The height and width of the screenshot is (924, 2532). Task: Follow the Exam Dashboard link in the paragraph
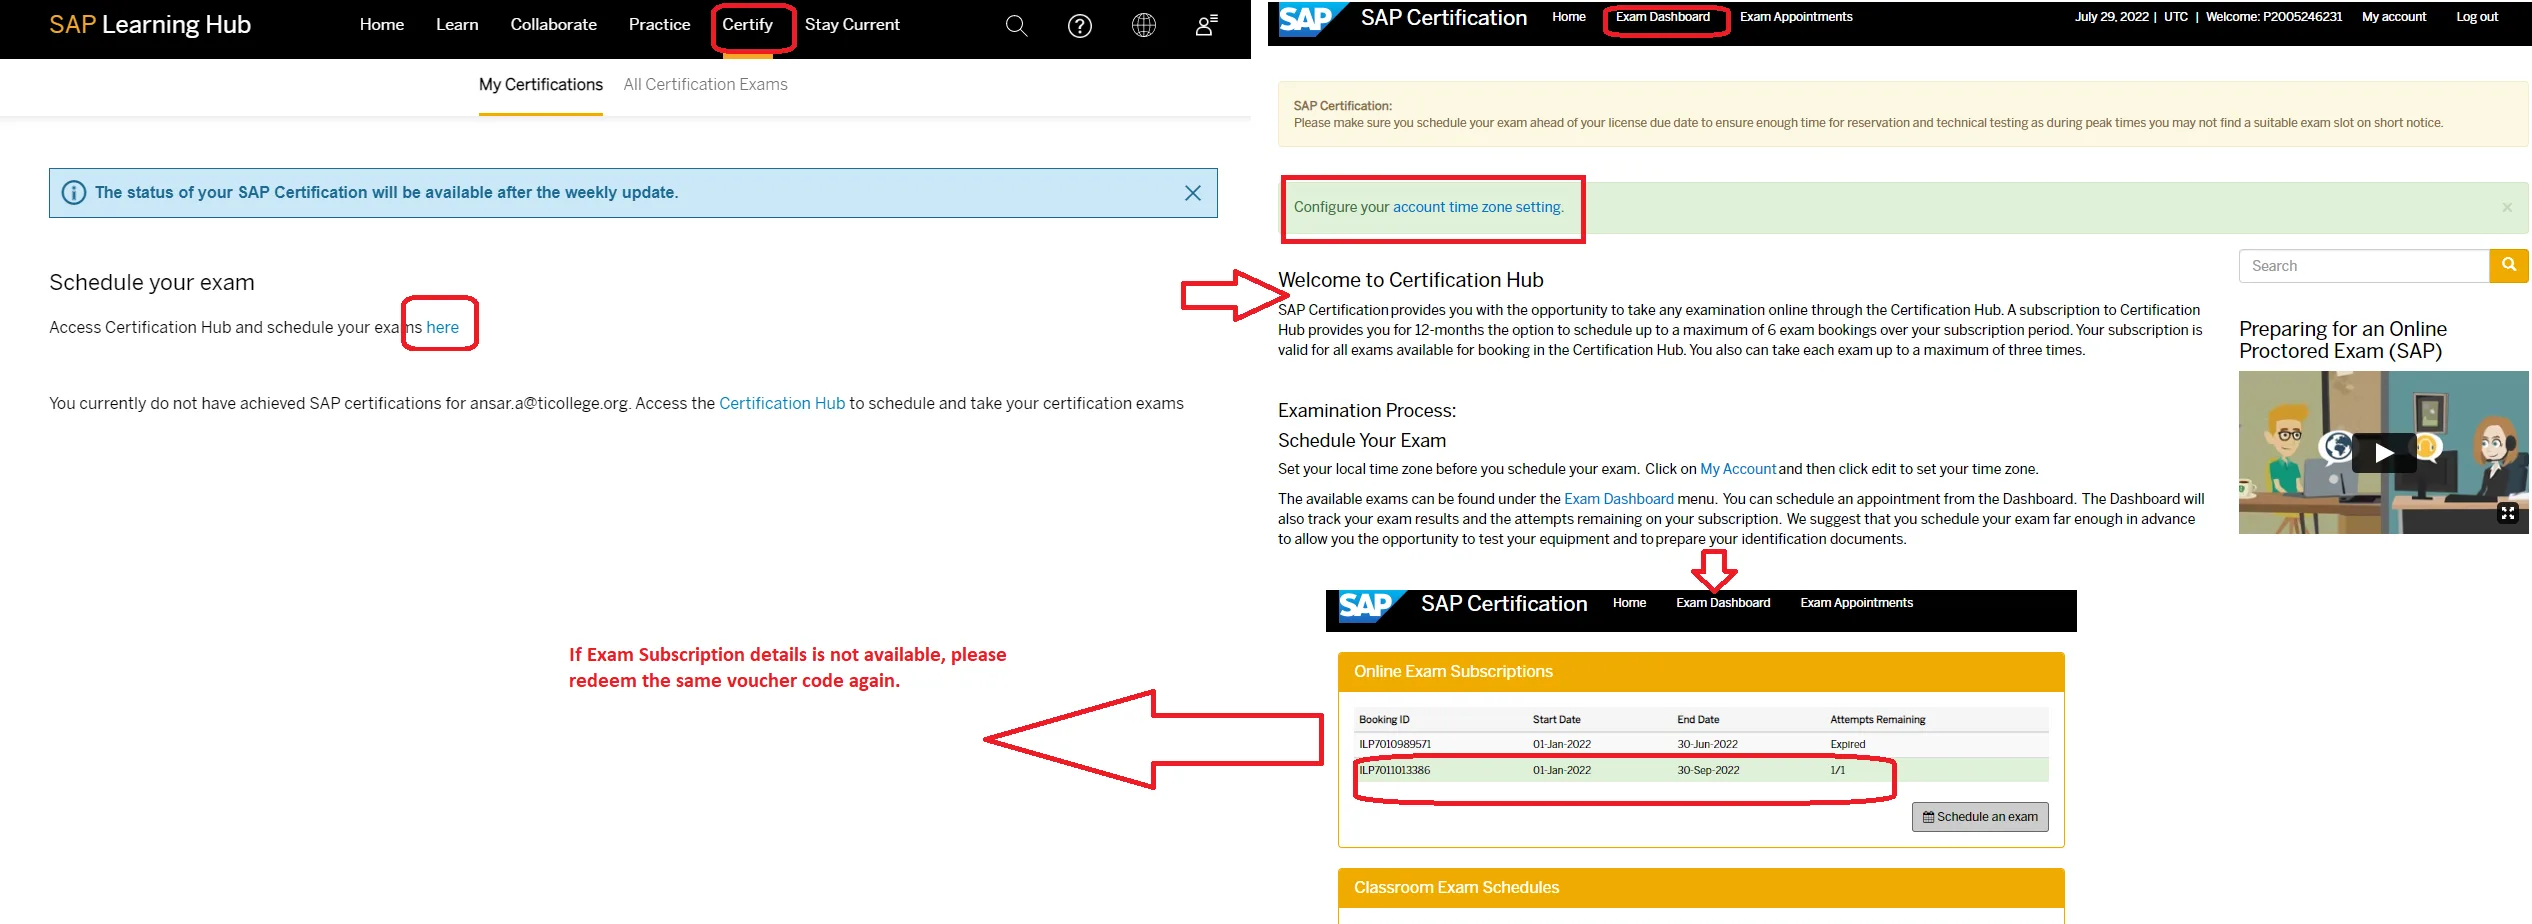tap(1618, 499)
